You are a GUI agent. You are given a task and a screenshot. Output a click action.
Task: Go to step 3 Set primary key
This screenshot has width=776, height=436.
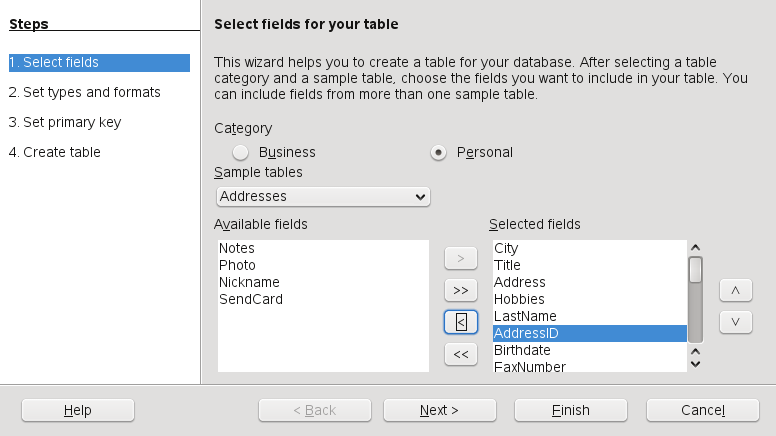click(65, 122)
